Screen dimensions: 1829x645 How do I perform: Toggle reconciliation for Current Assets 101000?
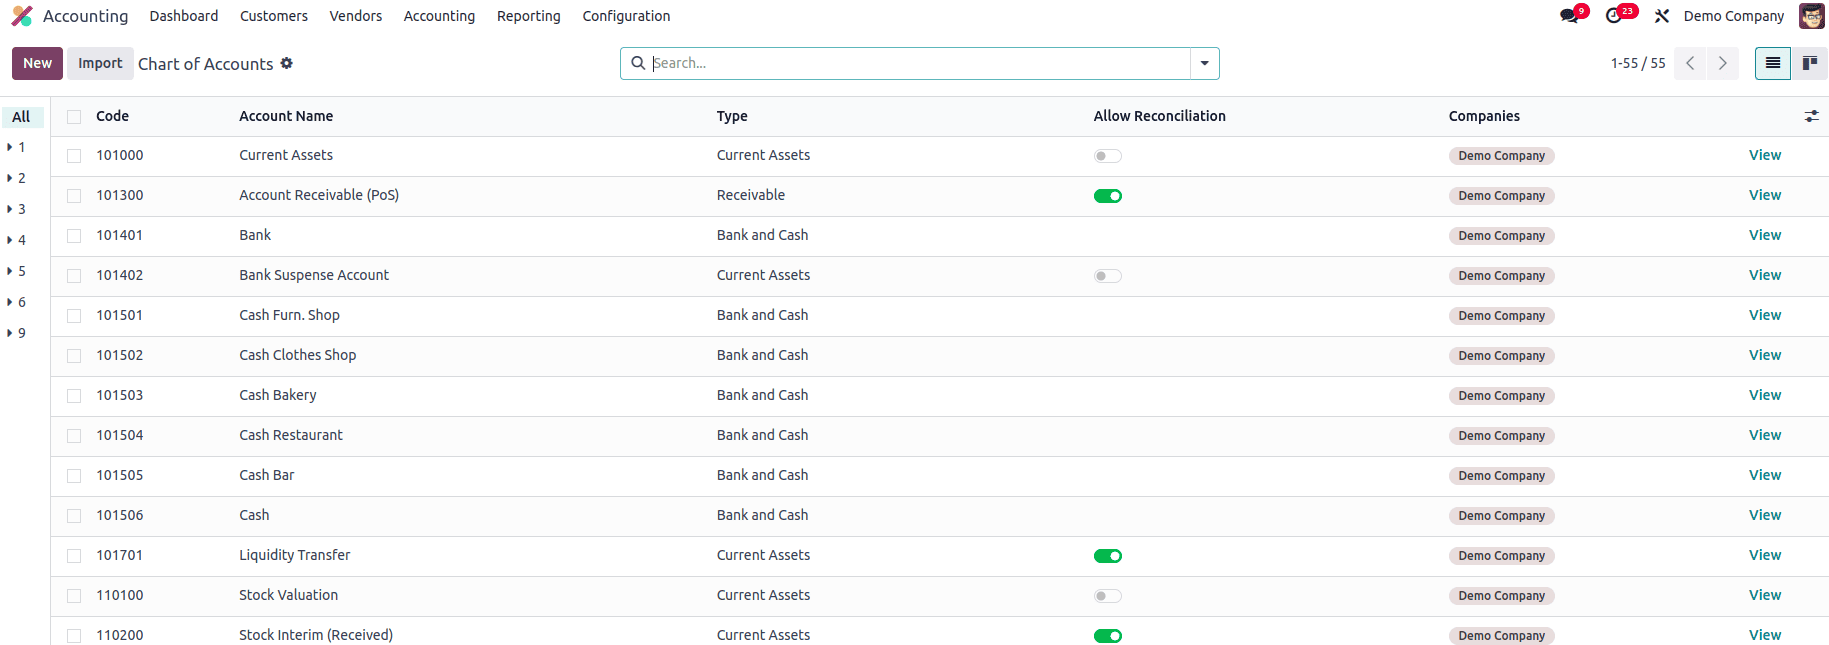(1108, 156)
